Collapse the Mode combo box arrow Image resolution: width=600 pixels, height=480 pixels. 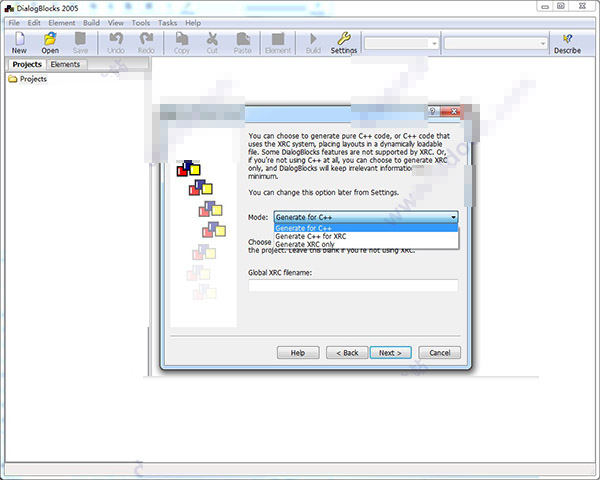point(453,217)
